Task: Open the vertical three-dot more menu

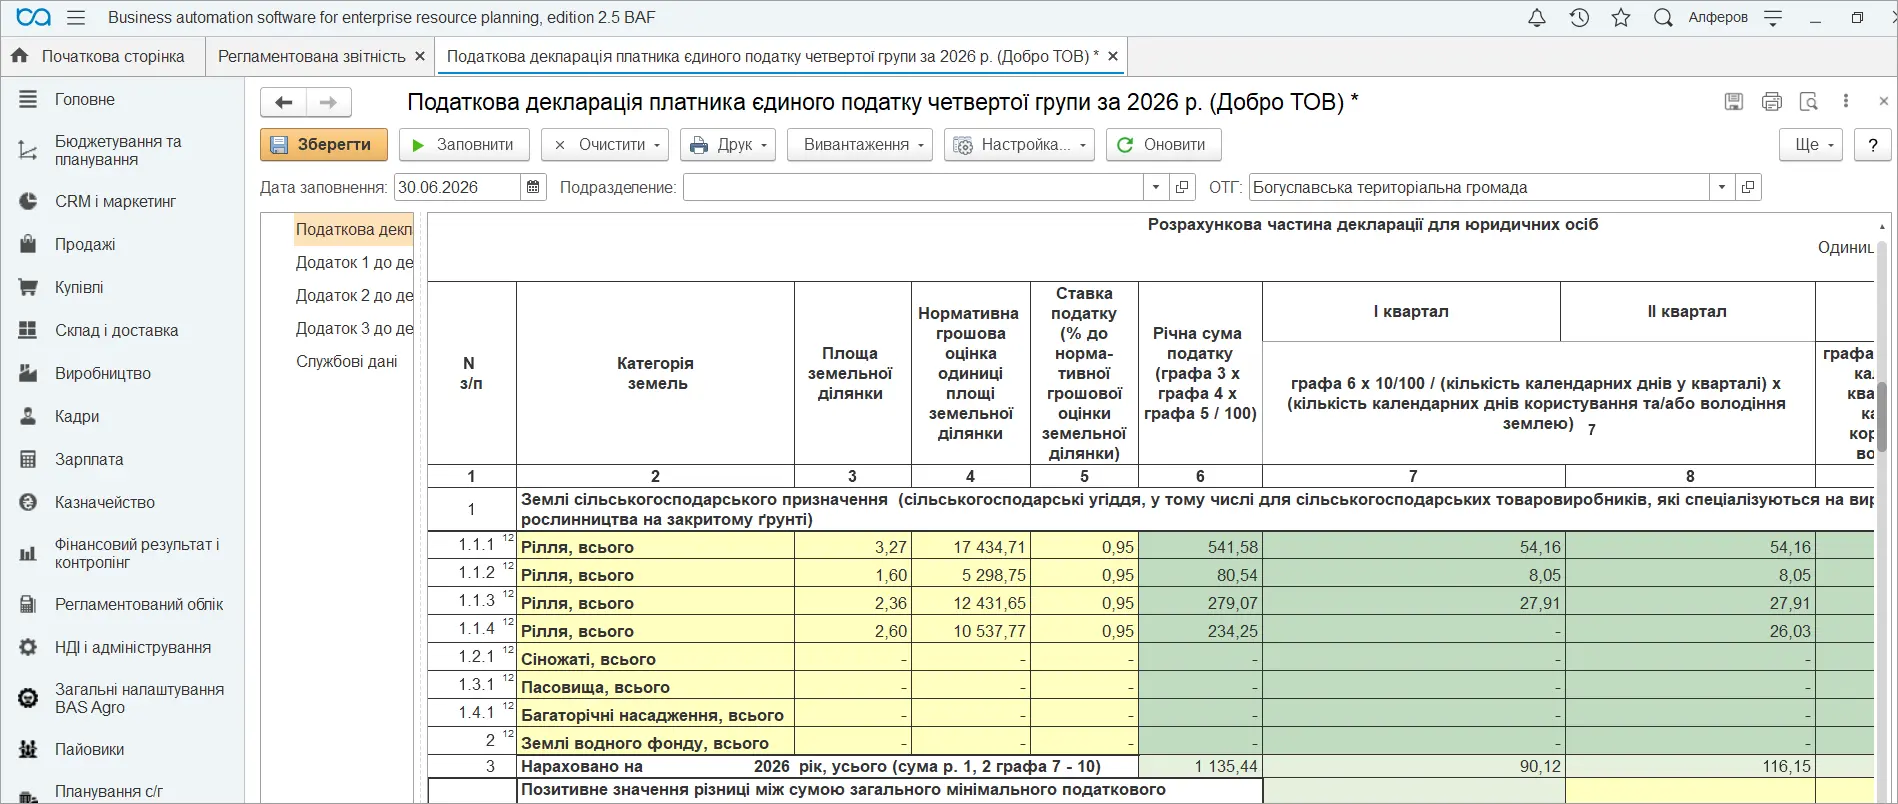Action: 1846,101
